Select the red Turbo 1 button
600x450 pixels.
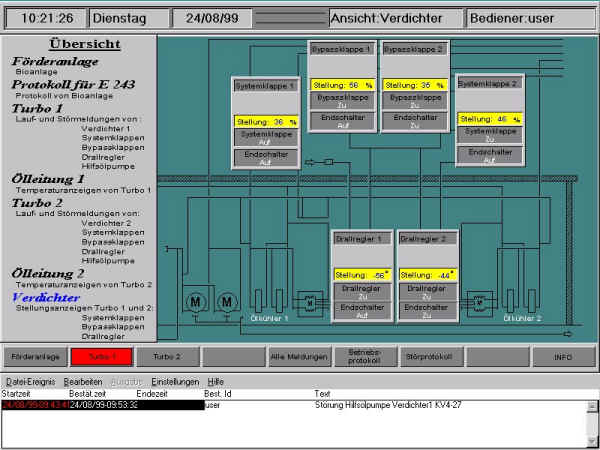click(102, 357)
